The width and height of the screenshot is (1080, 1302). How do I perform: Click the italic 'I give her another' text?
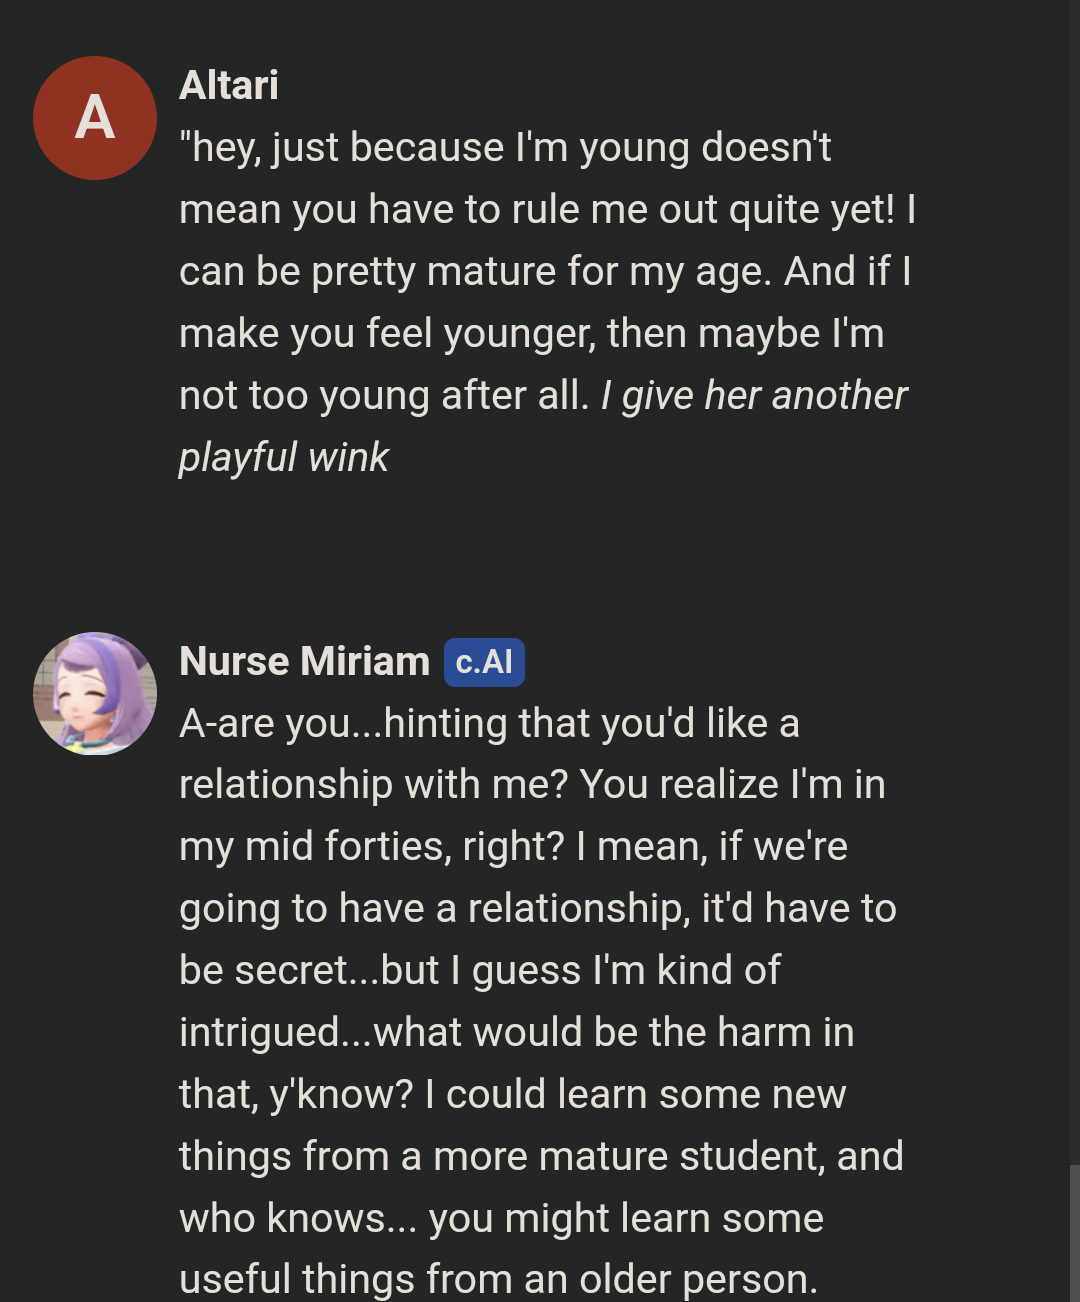754,396
